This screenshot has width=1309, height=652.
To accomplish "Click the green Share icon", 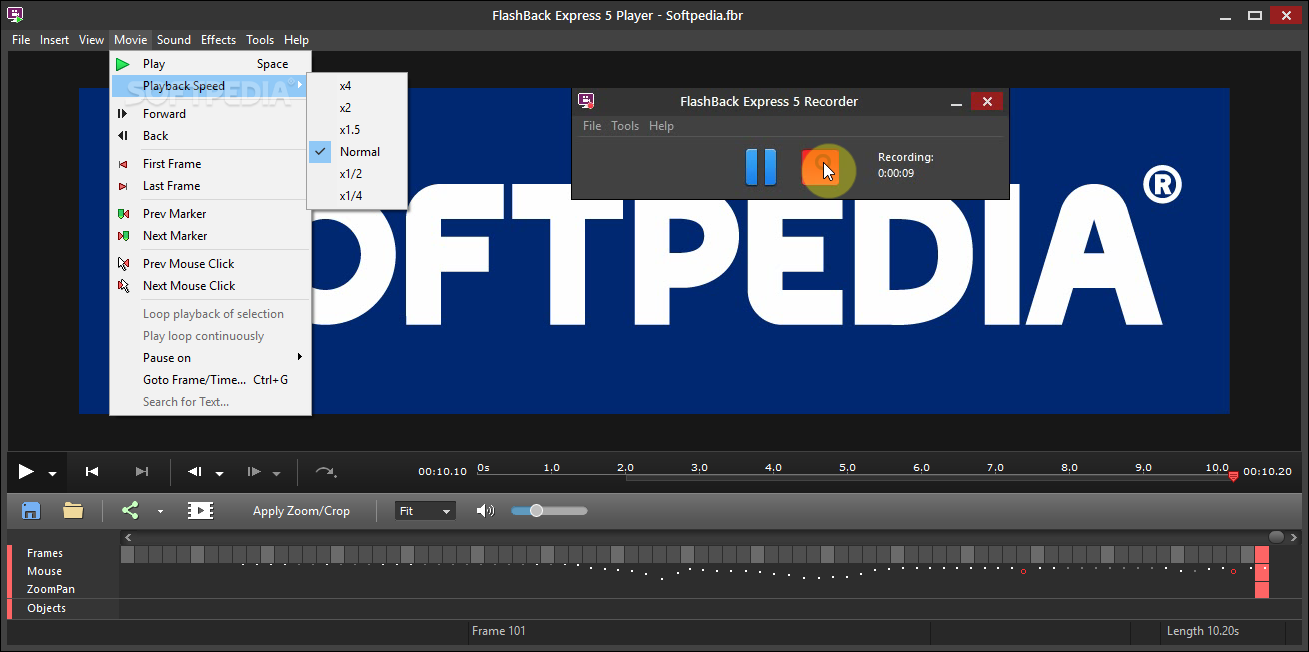I will click(130, 510).
